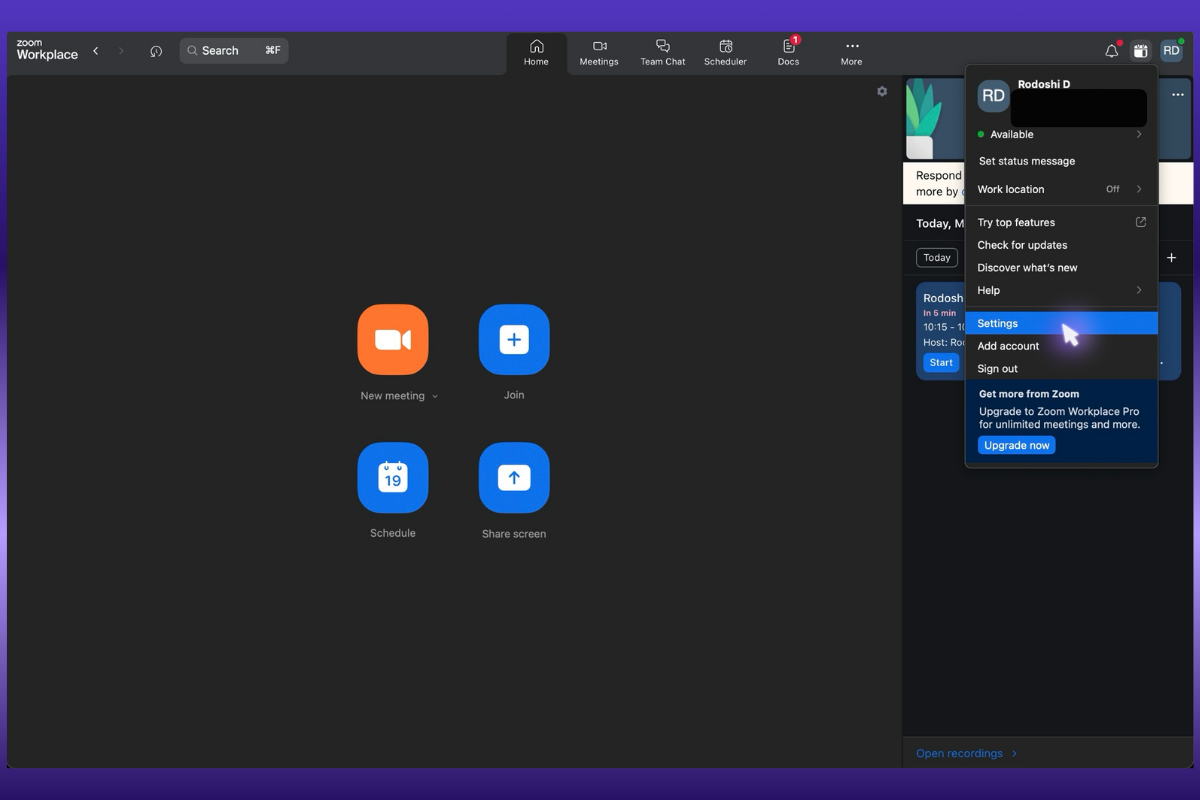Open Settings from the profile menu
1200x800 pixels.
pos(1061,323)
